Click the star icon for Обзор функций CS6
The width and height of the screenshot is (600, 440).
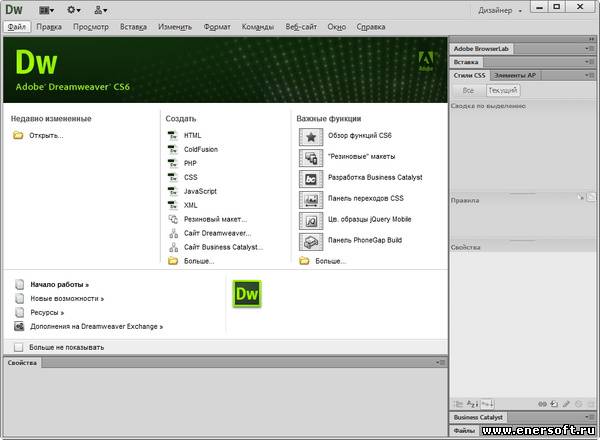(311, 137)
